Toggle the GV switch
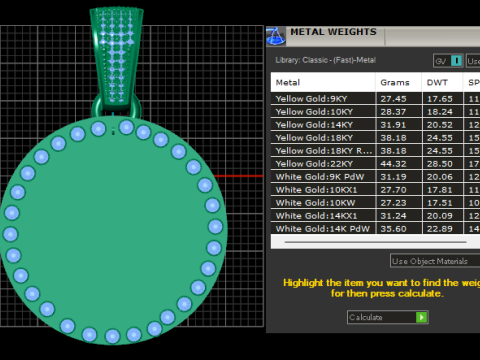The width and height of the screenshot is (480, 360). coord(448,61)
